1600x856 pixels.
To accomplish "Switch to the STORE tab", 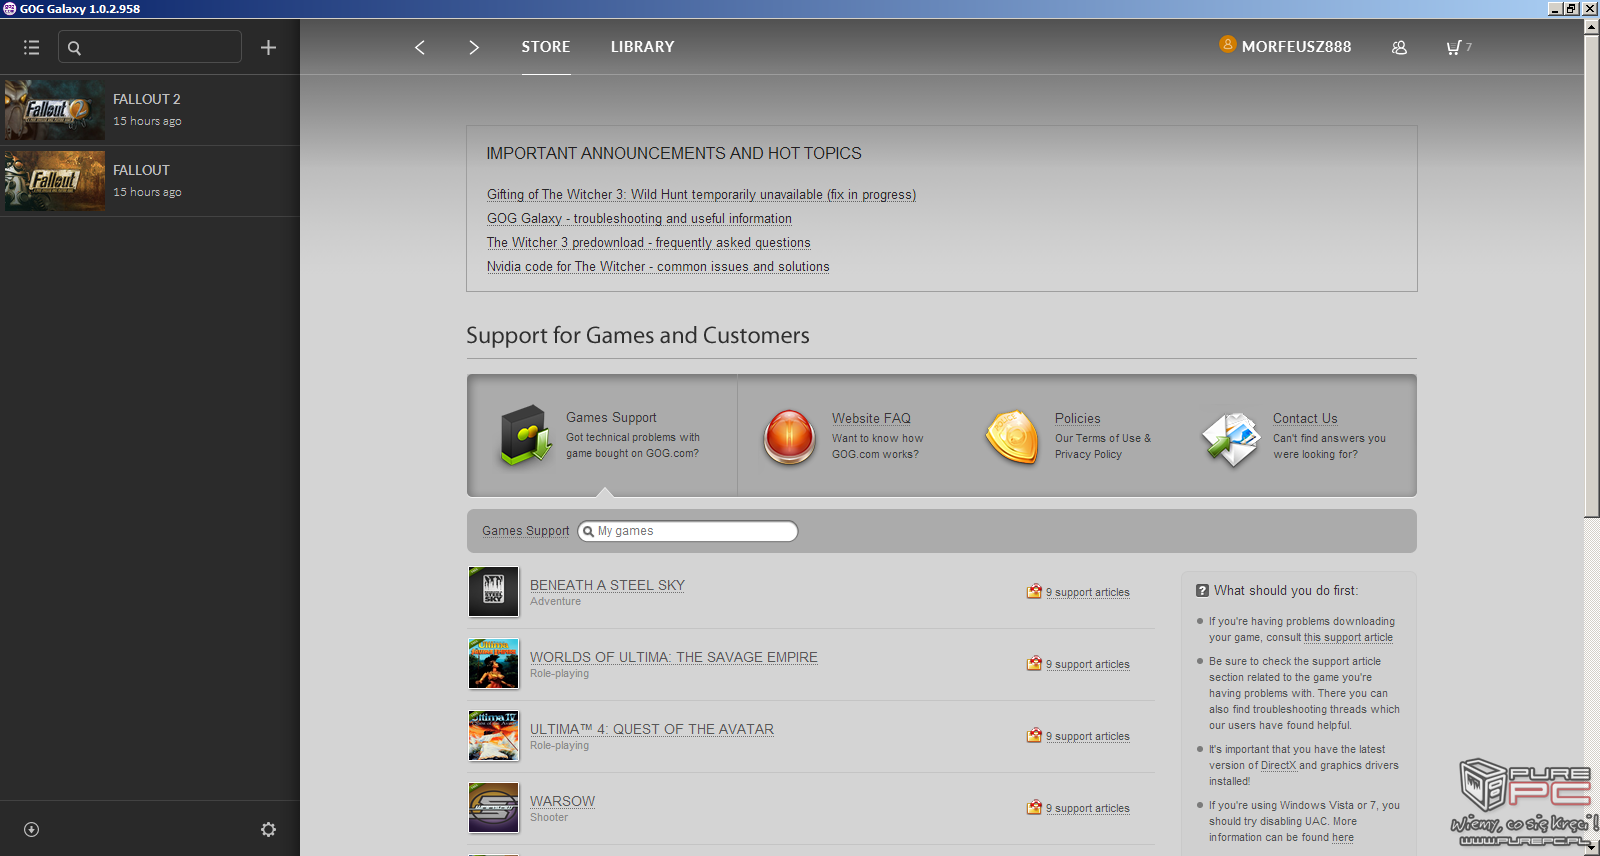I will (x=546, y=47).
